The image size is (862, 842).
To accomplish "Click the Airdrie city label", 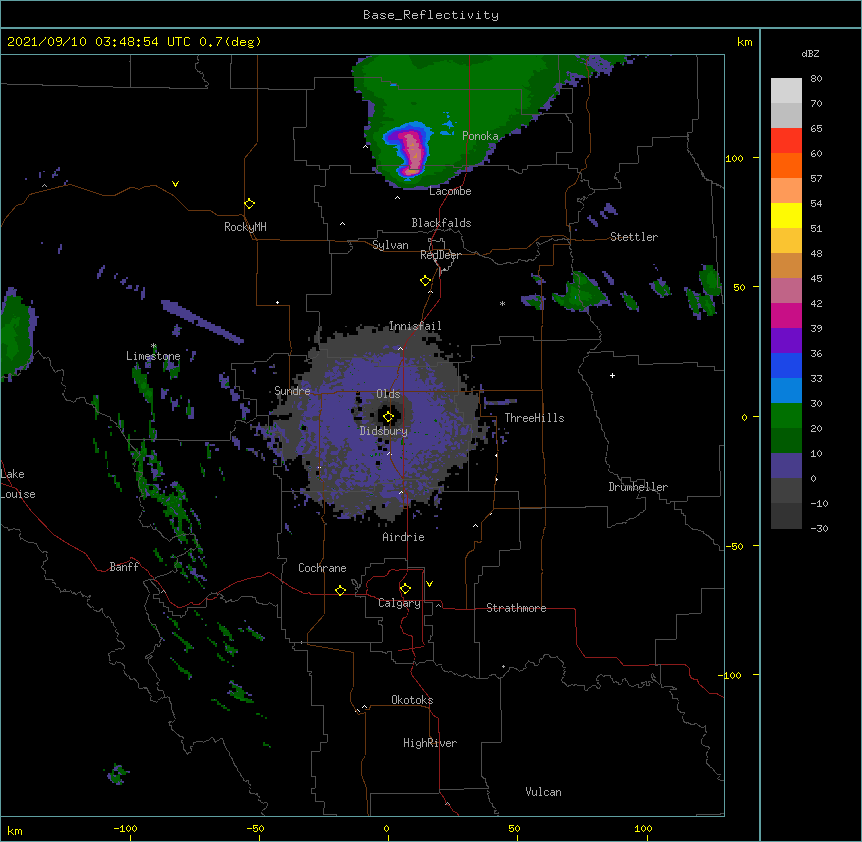I will point(403,537).
